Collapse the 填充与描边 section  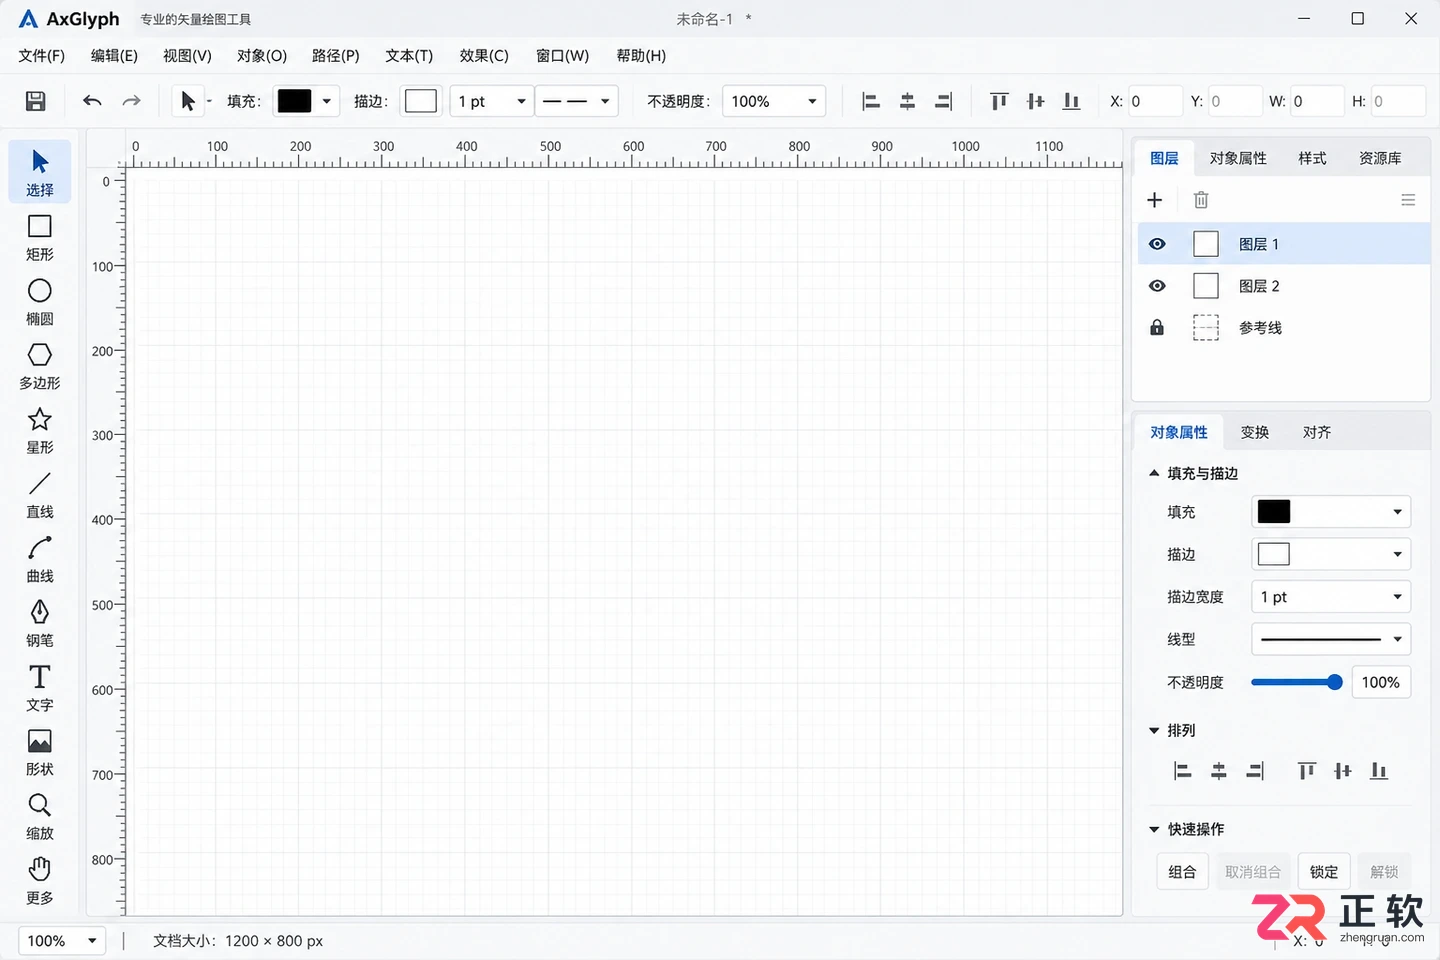[x=1154, y=473]
